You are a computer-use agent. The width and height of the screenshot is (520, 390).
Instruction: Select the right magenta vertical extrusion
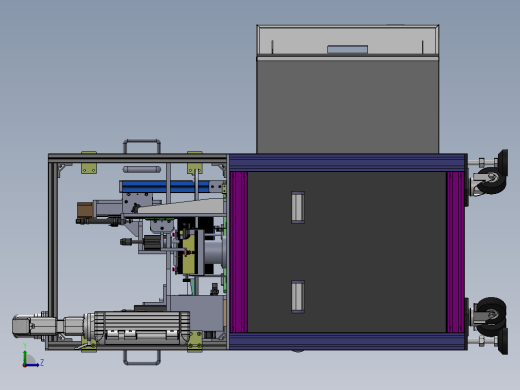[455, 252]
